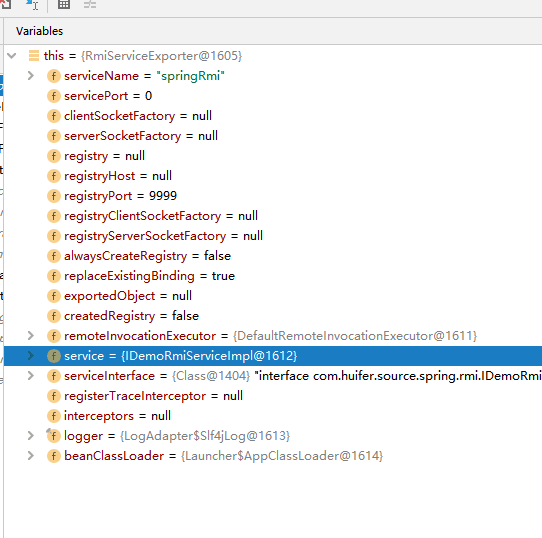Screen dimensions: 542x538
Task: Expand the beanClassLoader node
Action: click(31, 456)
